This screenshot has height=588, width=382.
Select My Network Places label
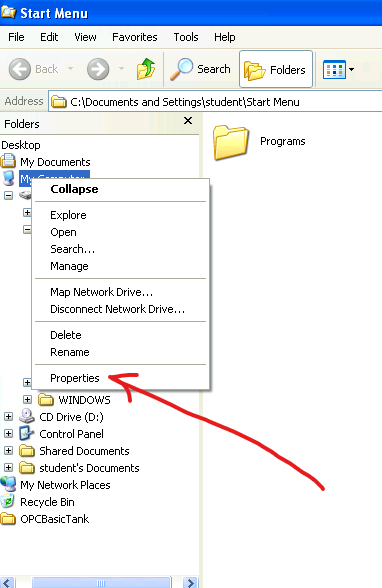tap(65, 485)
